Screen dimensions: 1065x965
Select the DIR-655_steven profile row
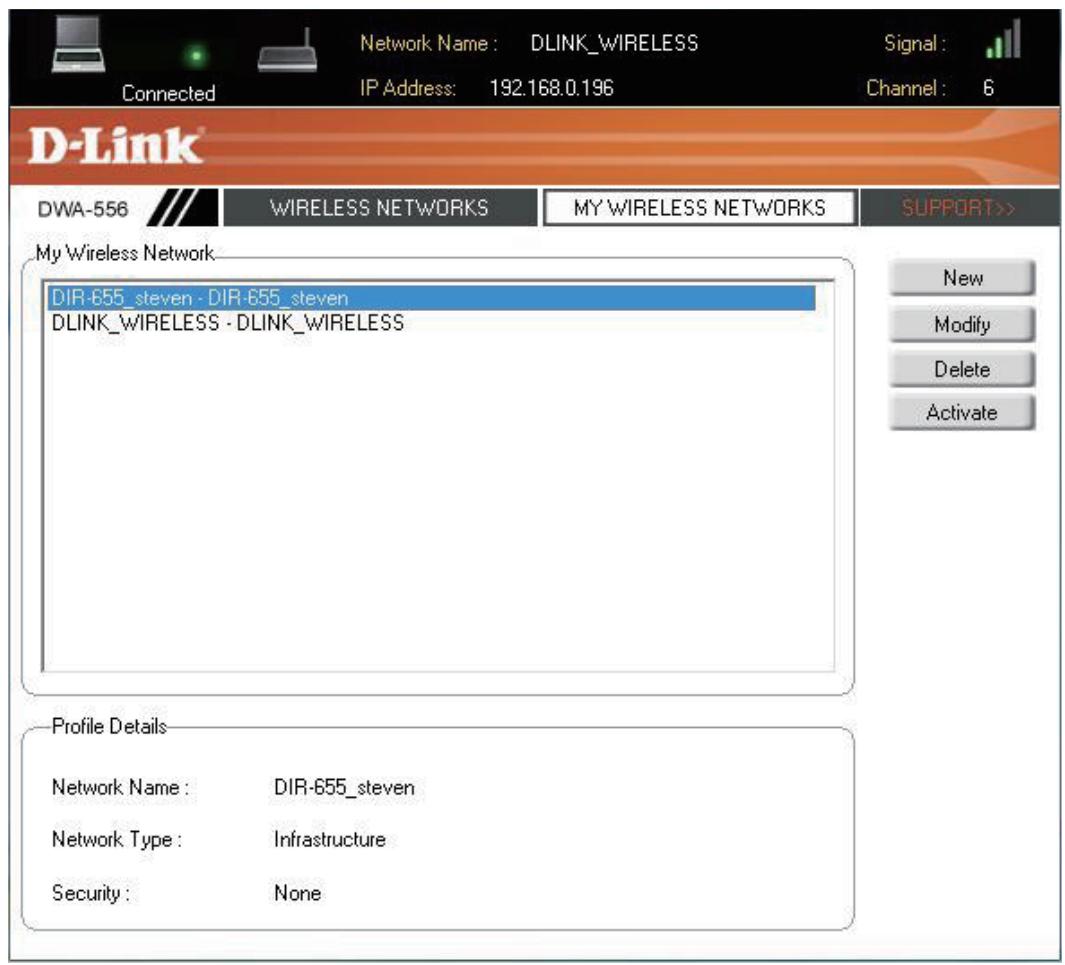[x=431, y=298]
